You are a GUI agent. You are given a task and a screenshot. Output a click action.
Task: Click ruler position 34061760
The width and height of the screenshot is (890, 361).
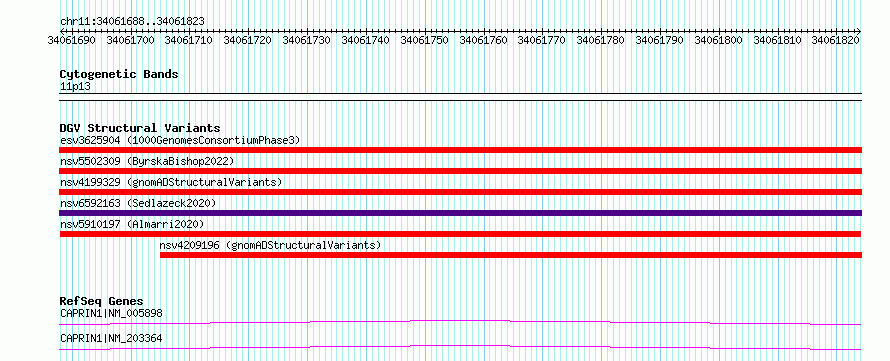tap(483, 40)
